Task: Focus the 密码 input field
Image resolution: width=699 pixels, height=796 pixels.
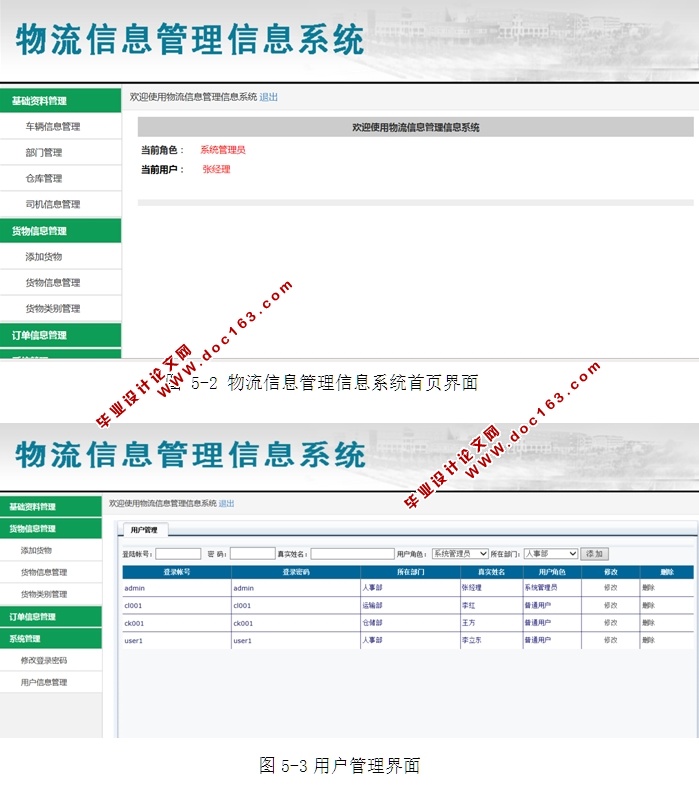Action: 253,554
